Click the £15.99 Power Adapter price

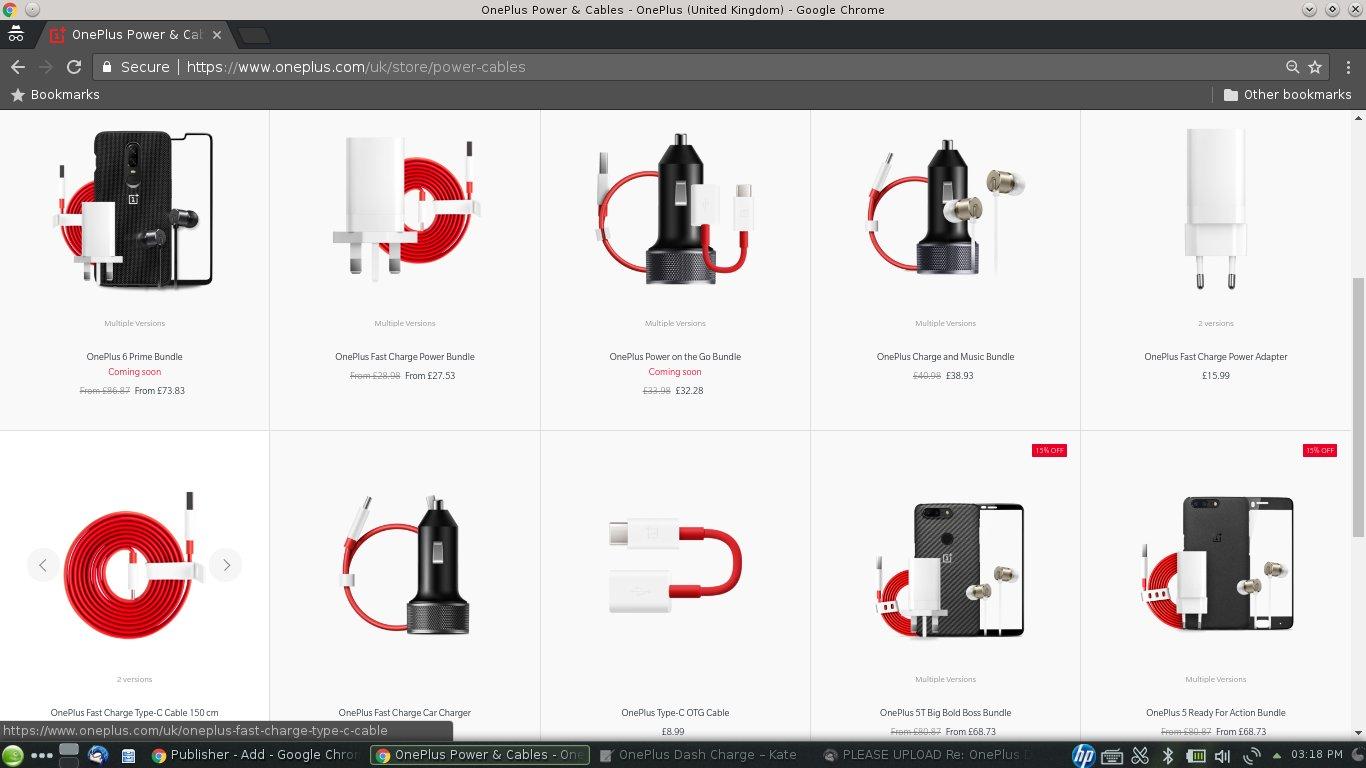tap(1216, 376)
